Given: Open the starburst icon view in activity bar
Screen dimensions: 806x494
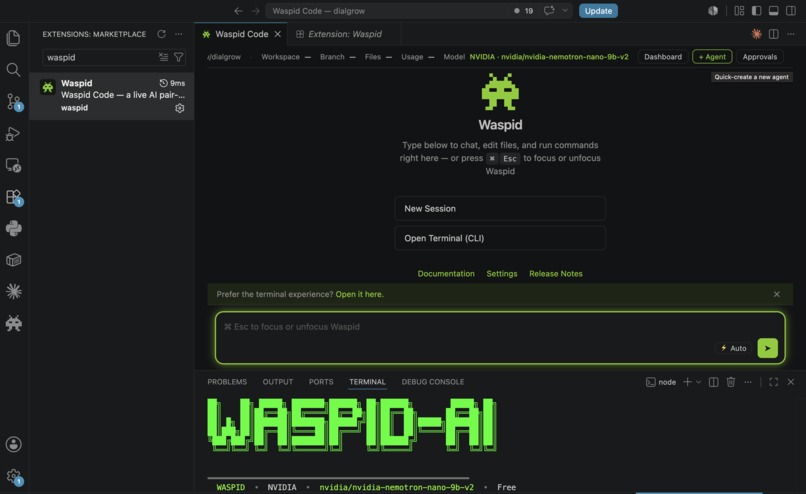Looking at the screenshot, I should (x=13, y=291).
